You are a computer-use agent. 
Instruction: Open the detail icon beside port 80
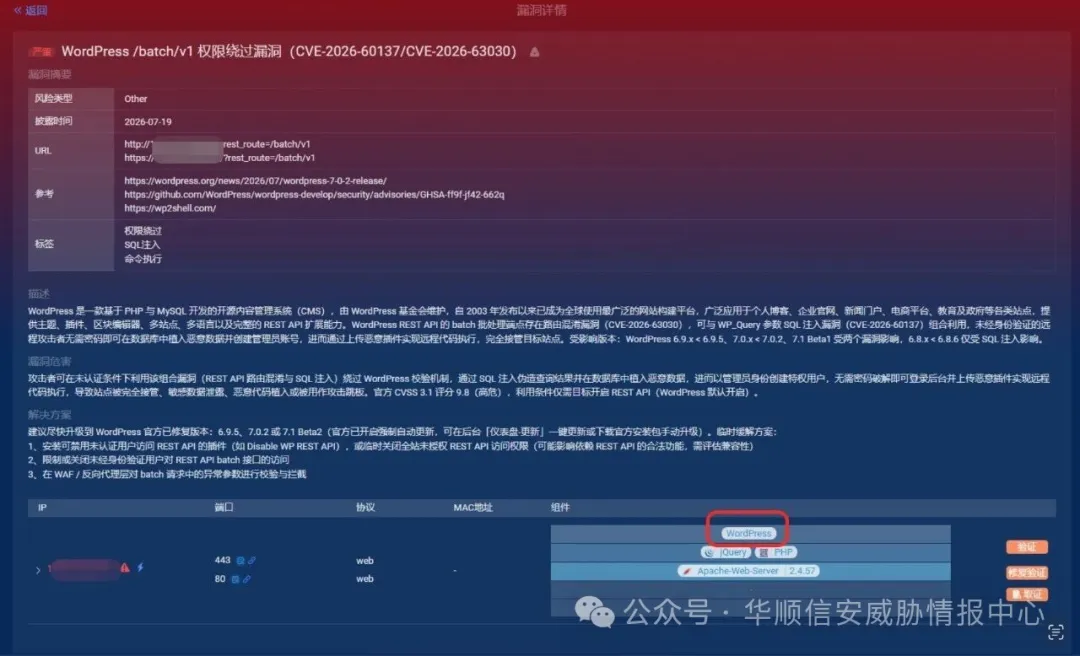(x=235, y=580)
